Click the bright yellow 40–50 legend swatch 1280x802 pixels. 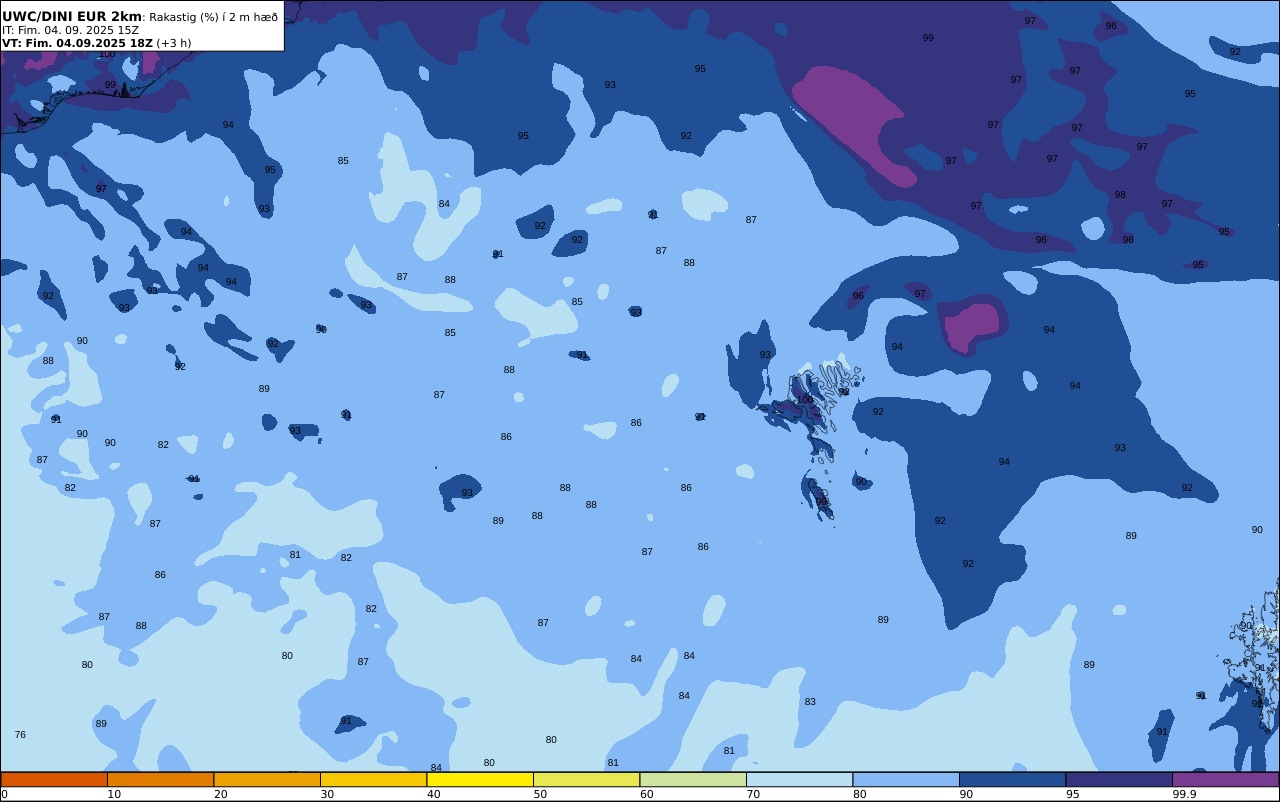480,779
